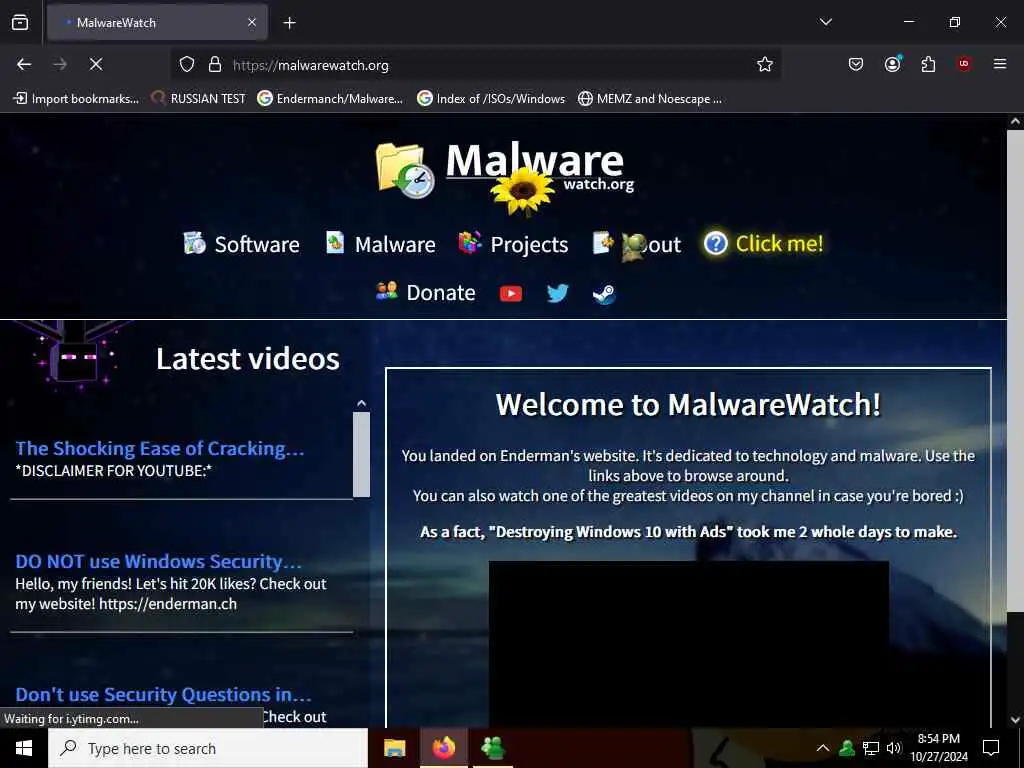View site security via padlock icon
This screenshot has height=768, width=1024.
(214, 65)
